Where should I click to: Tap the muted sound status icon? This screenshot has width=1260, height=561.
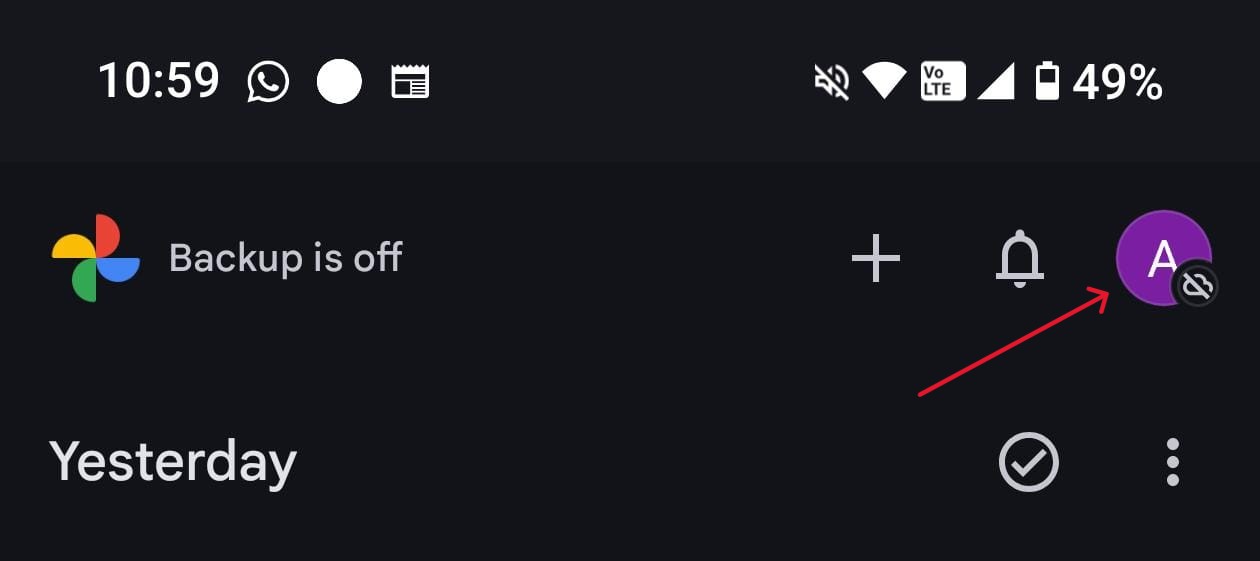(x=832, y=82)
